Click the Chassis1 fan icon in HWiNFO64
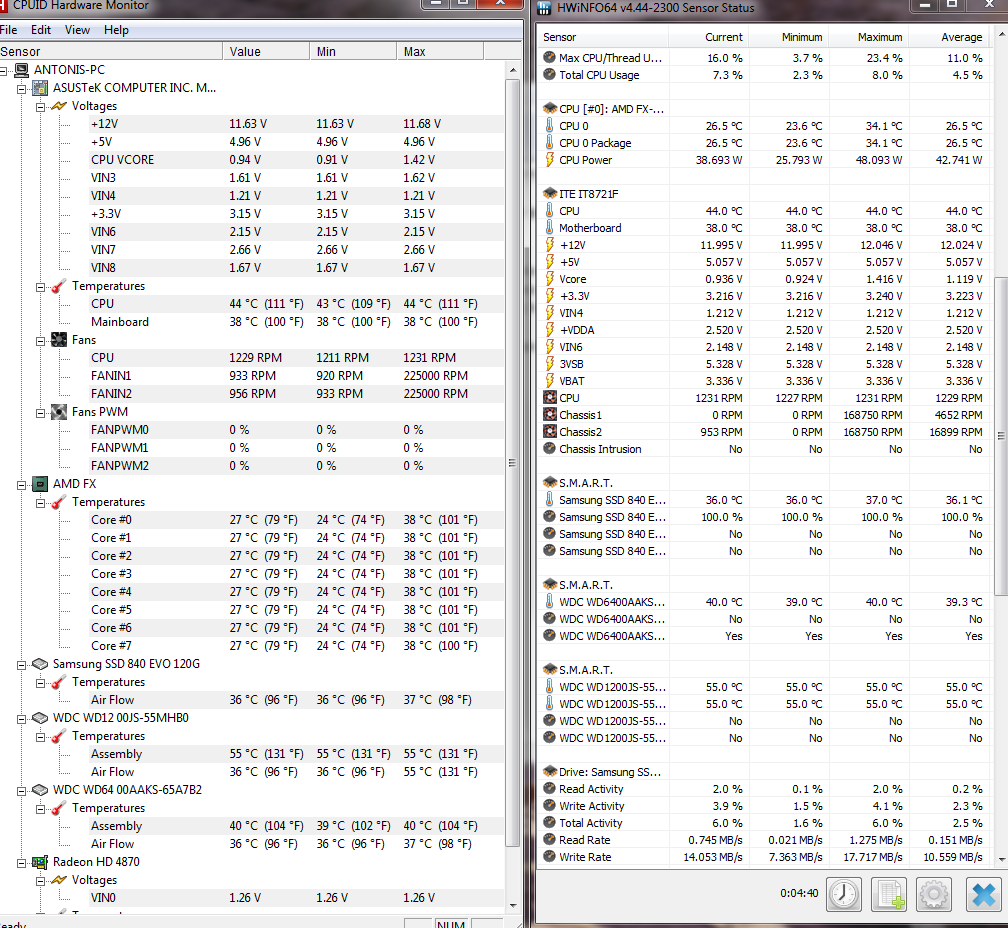The width and height of the screenshot is (1008, 928). point(550,415)
